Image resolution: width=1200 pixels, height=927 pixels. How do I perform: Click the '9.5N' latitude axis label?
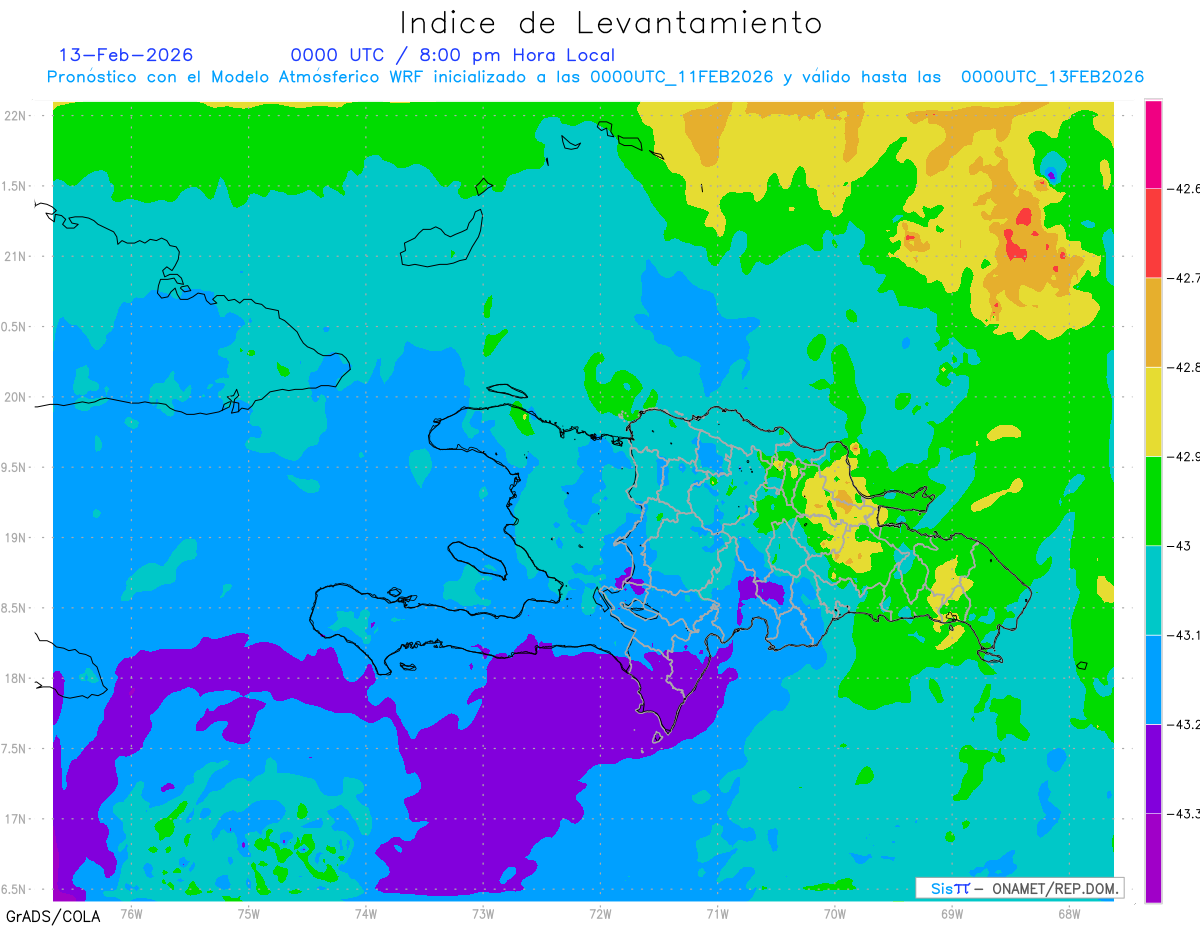pos(14,467)
